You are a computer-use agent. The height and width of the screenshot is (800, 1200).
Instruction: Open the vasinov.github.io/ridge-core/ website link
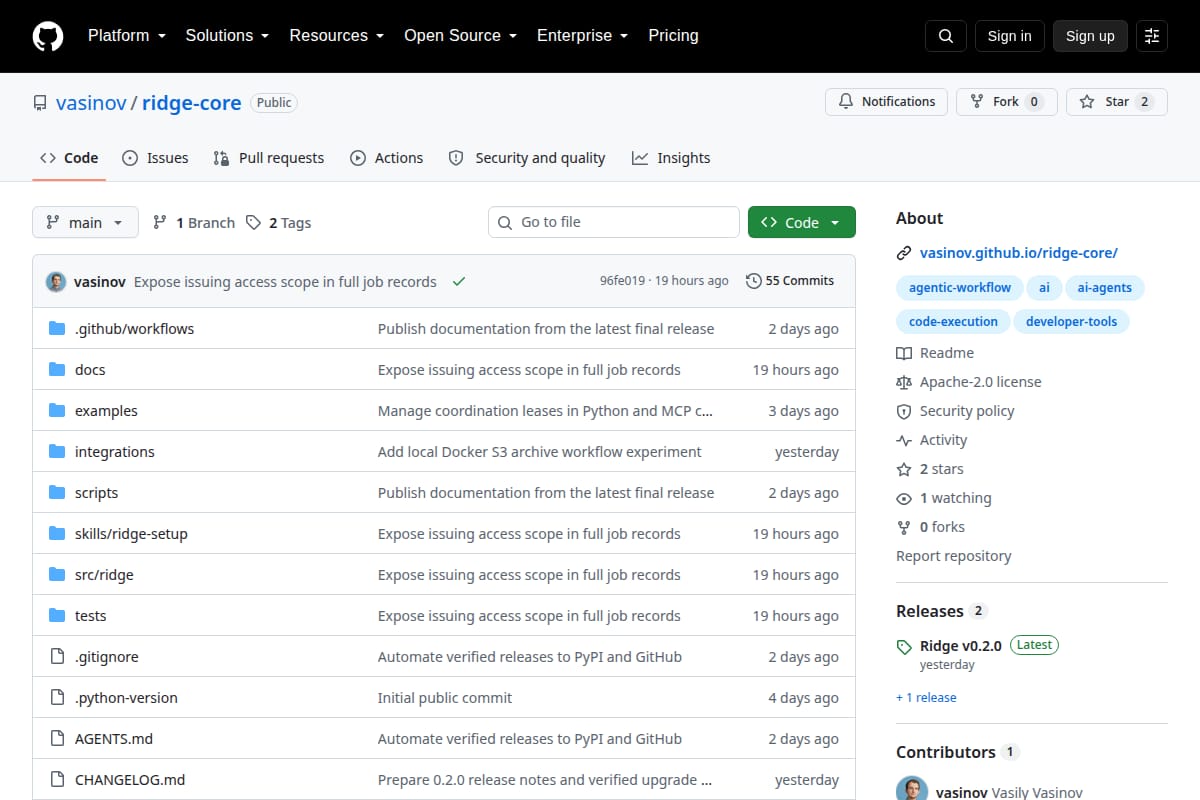pos(1019,253)
